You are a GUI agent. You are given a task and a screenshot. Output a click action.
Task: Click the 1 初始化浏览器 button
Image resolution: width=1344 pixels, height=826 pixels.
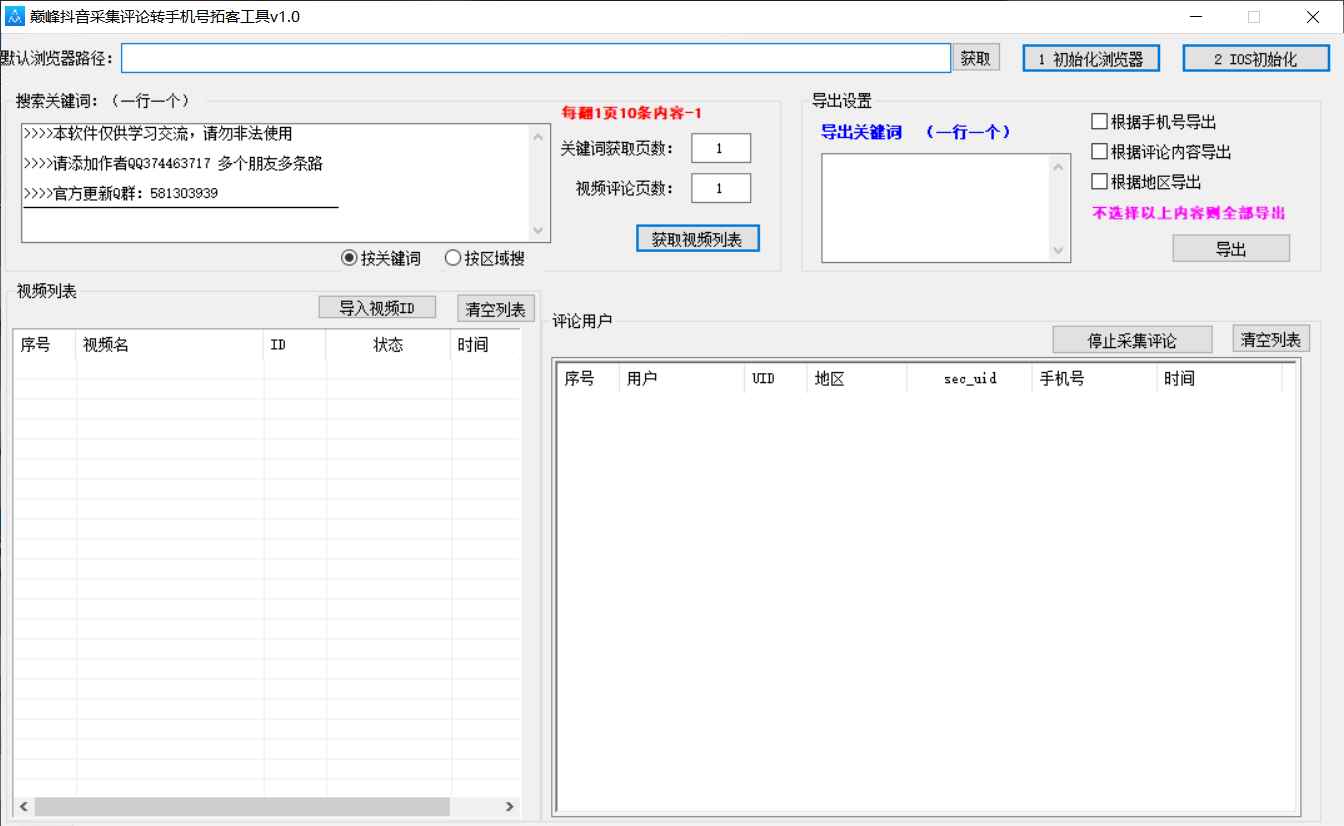tap(1089, 57)
